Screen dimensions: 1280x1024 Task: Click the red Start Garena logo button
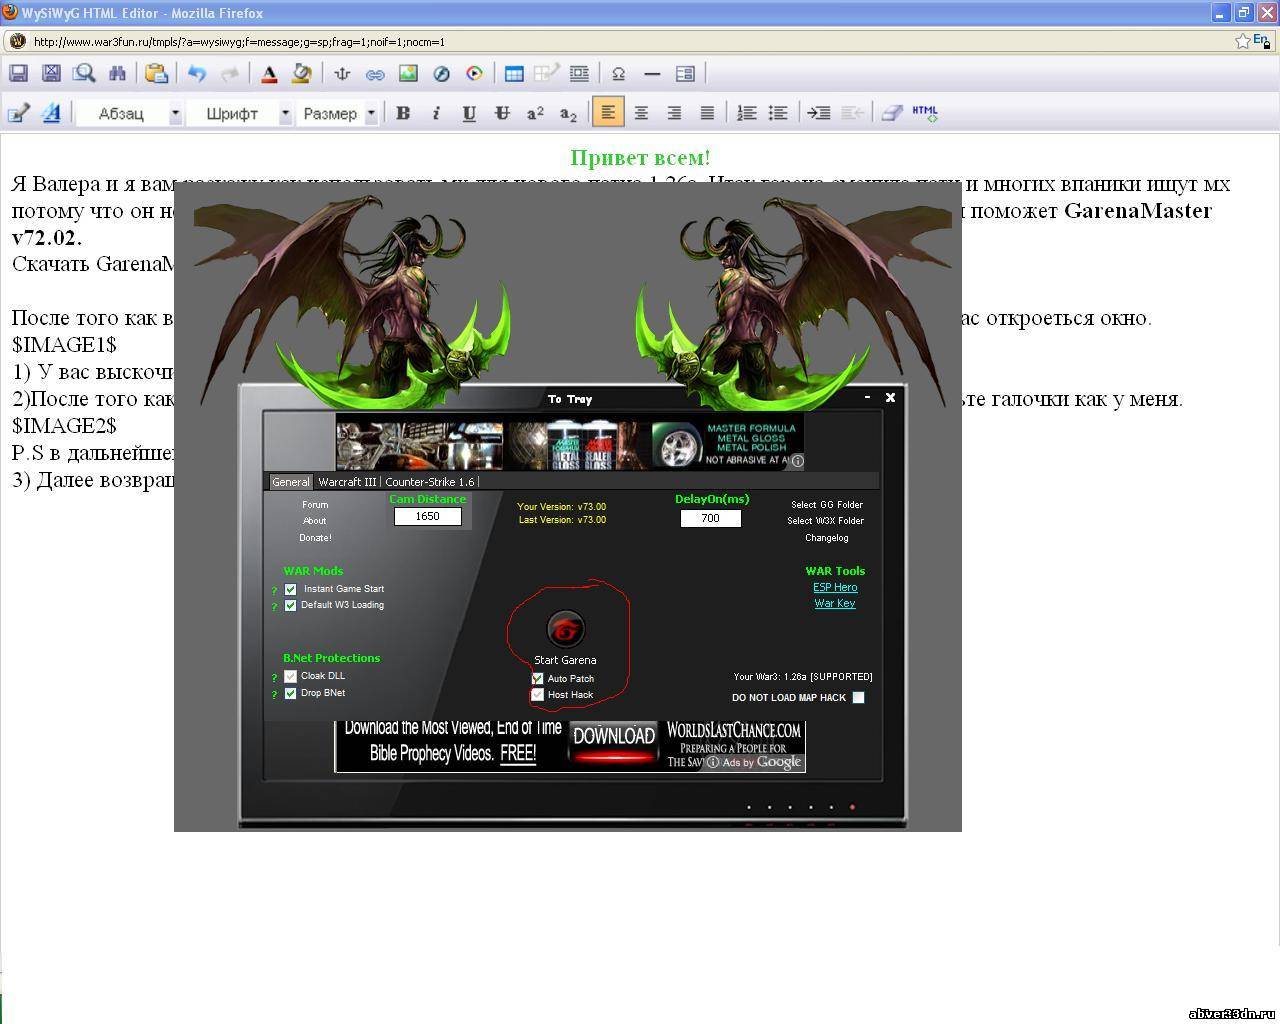pos(565,629)
